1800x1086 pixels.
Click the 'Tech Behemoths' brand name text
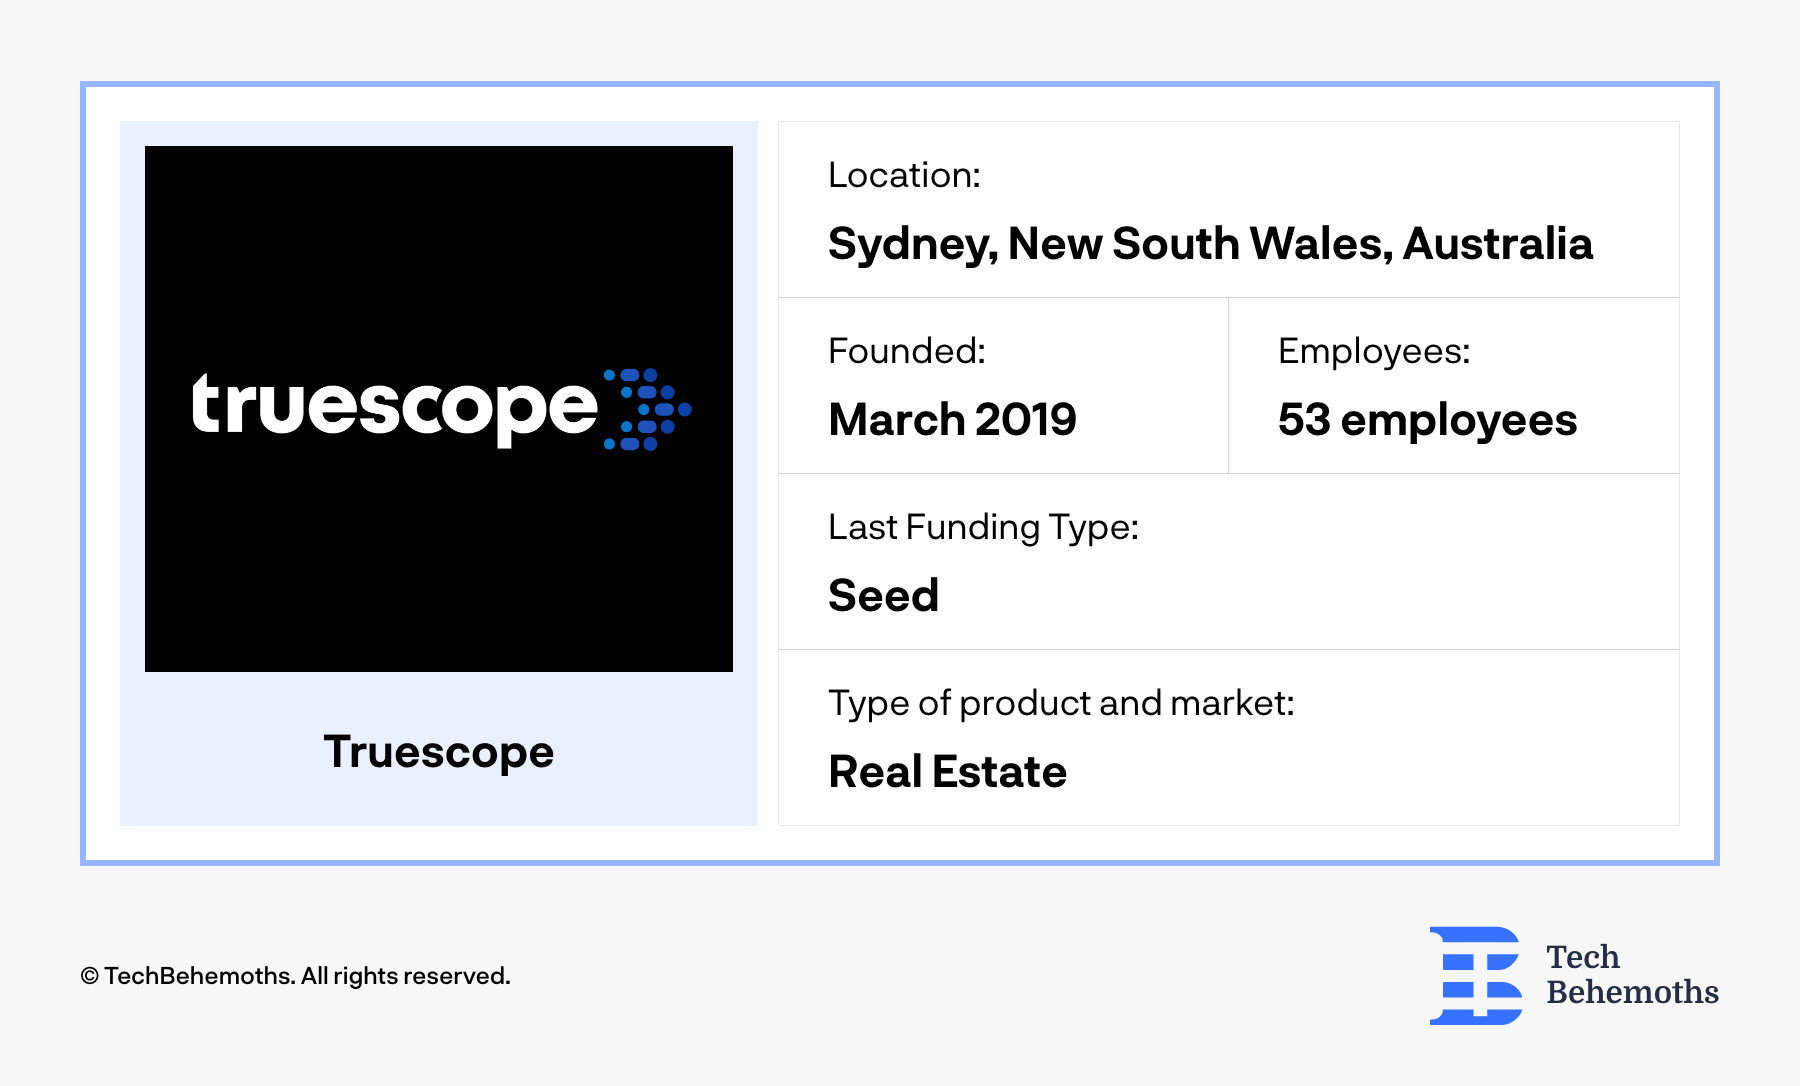[1632, 975]
